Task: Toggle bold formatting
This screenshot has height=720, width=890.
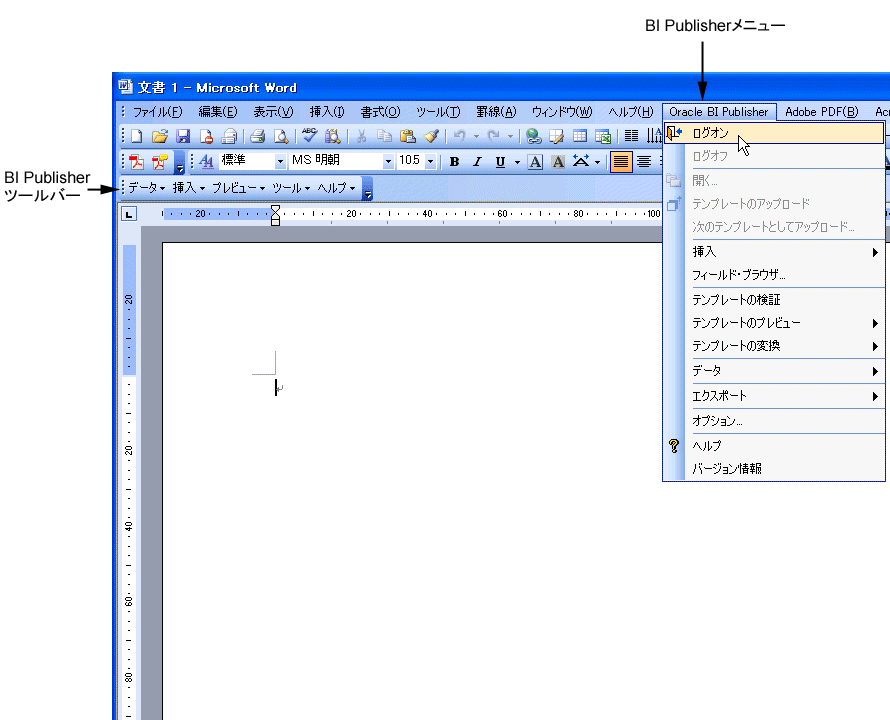Action: 454,162
